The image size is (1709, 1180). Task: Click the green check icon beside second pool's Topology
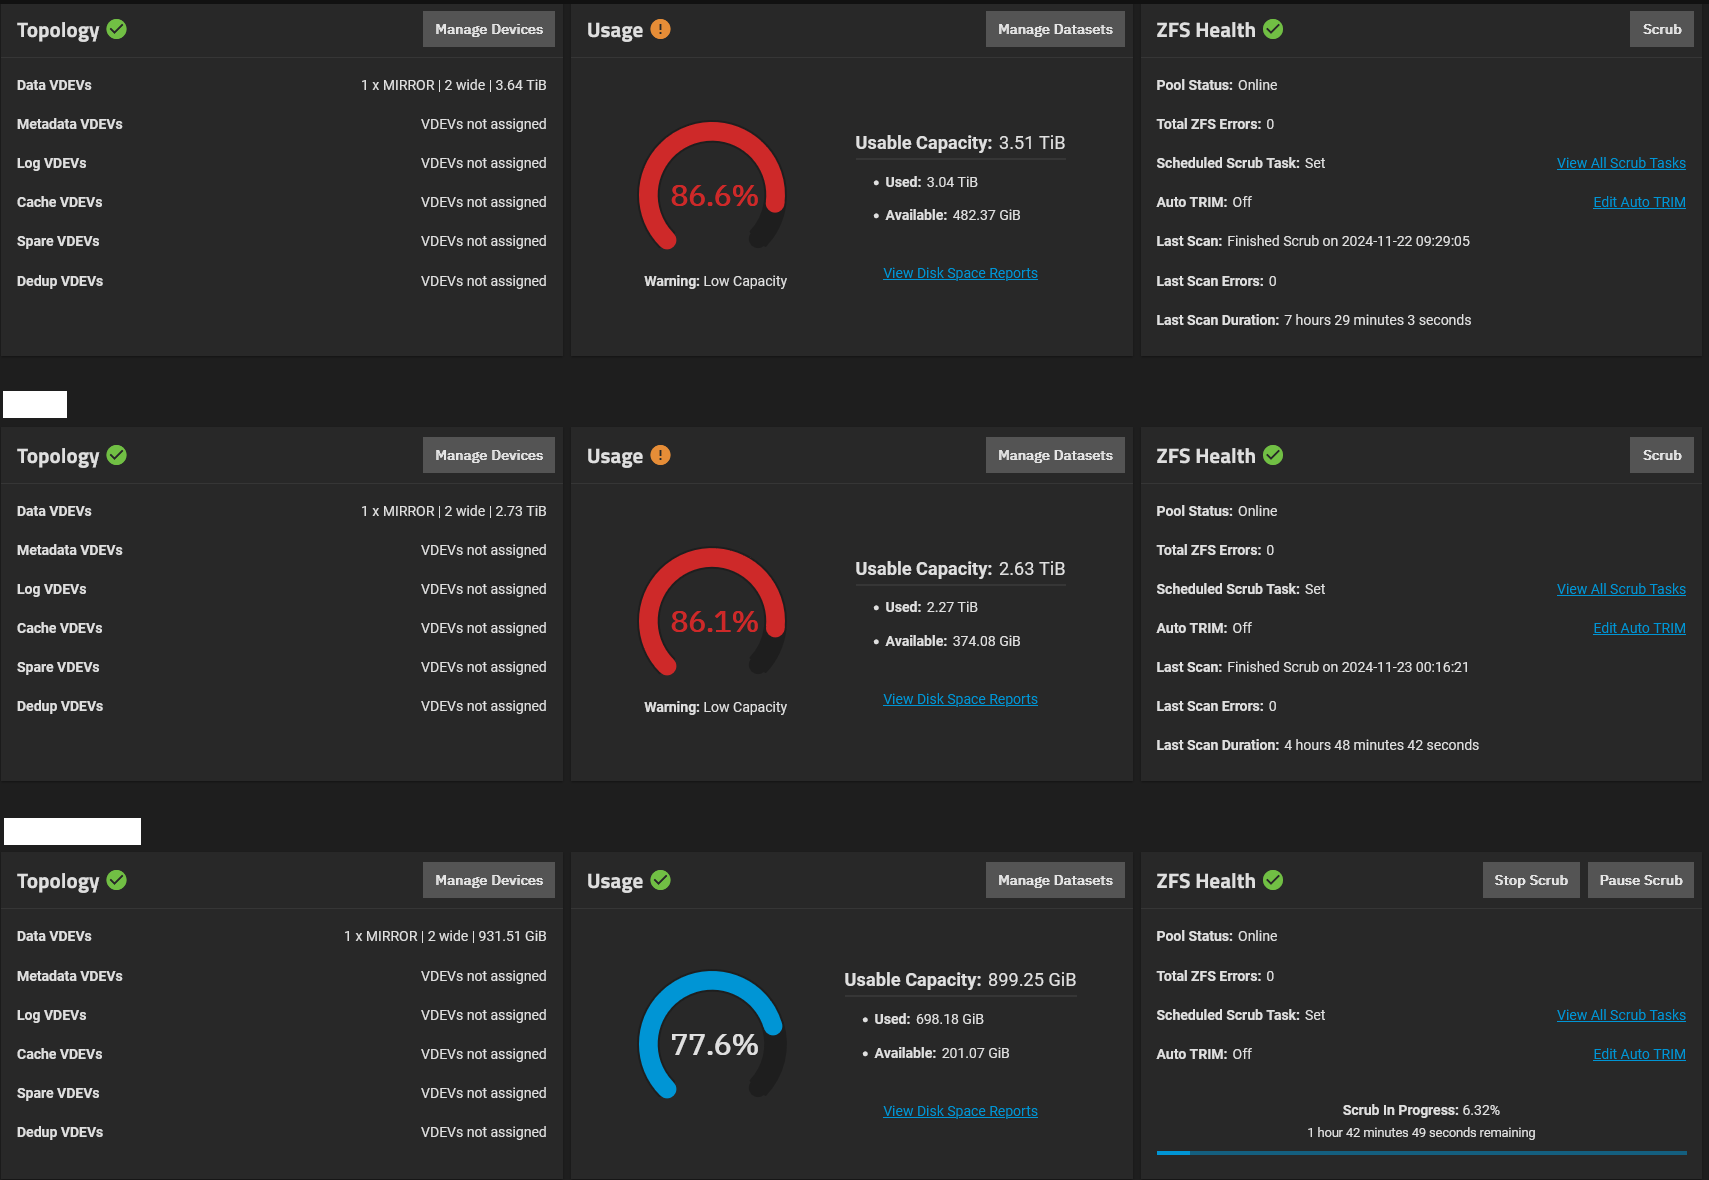click(117, 455)
